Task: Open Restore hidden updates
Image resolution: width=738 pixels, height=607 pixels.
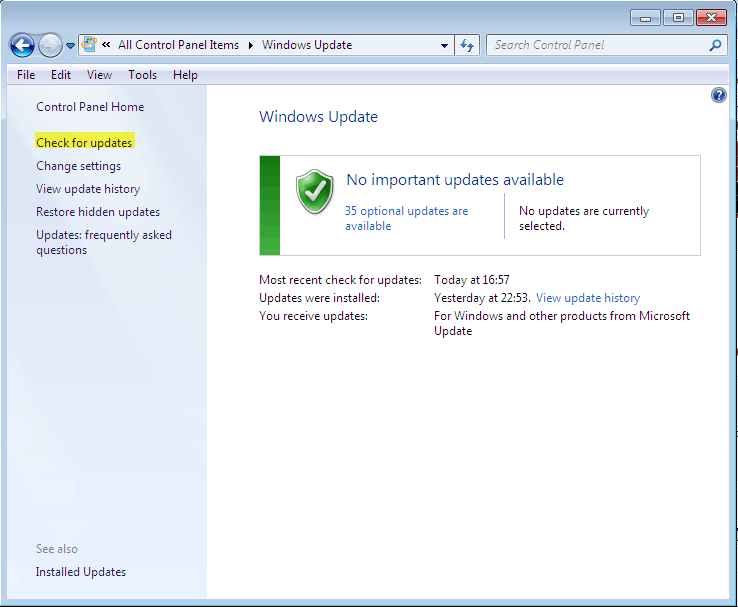Action: coord(98,212)
